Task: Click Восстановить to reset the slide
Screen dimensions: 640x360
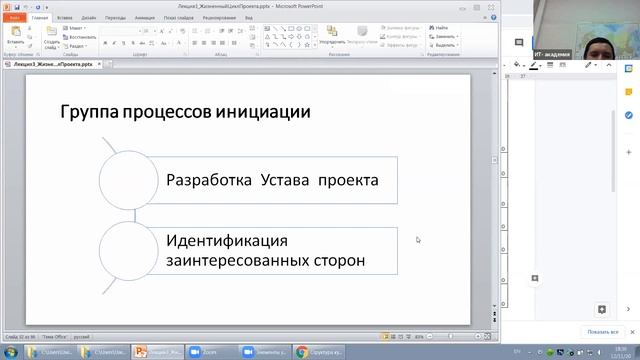Action: pyautogui.click(x=80, y=37)
